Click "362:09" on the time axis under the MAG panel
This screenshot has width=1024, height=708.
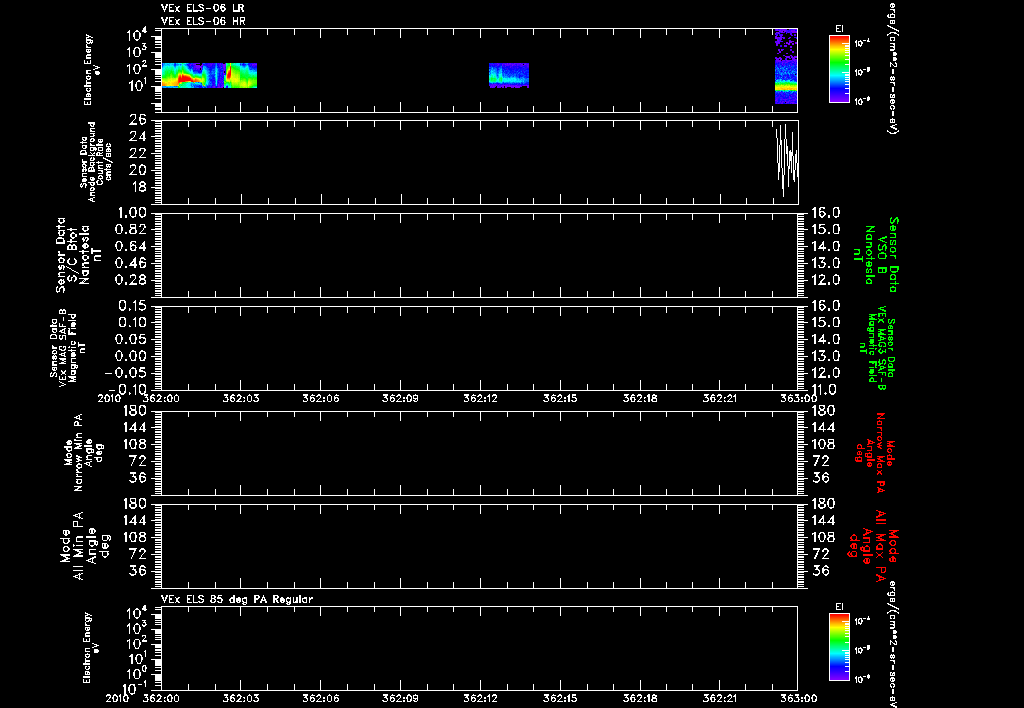401,398
